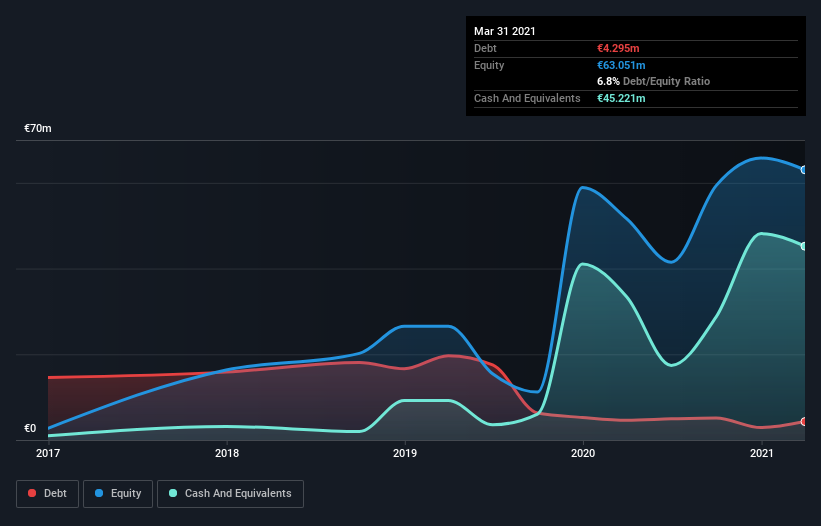Click the 2019 x-axis label
Image resolution: width=821 pixels, height=526 pixels.
[x=405, y=453]
